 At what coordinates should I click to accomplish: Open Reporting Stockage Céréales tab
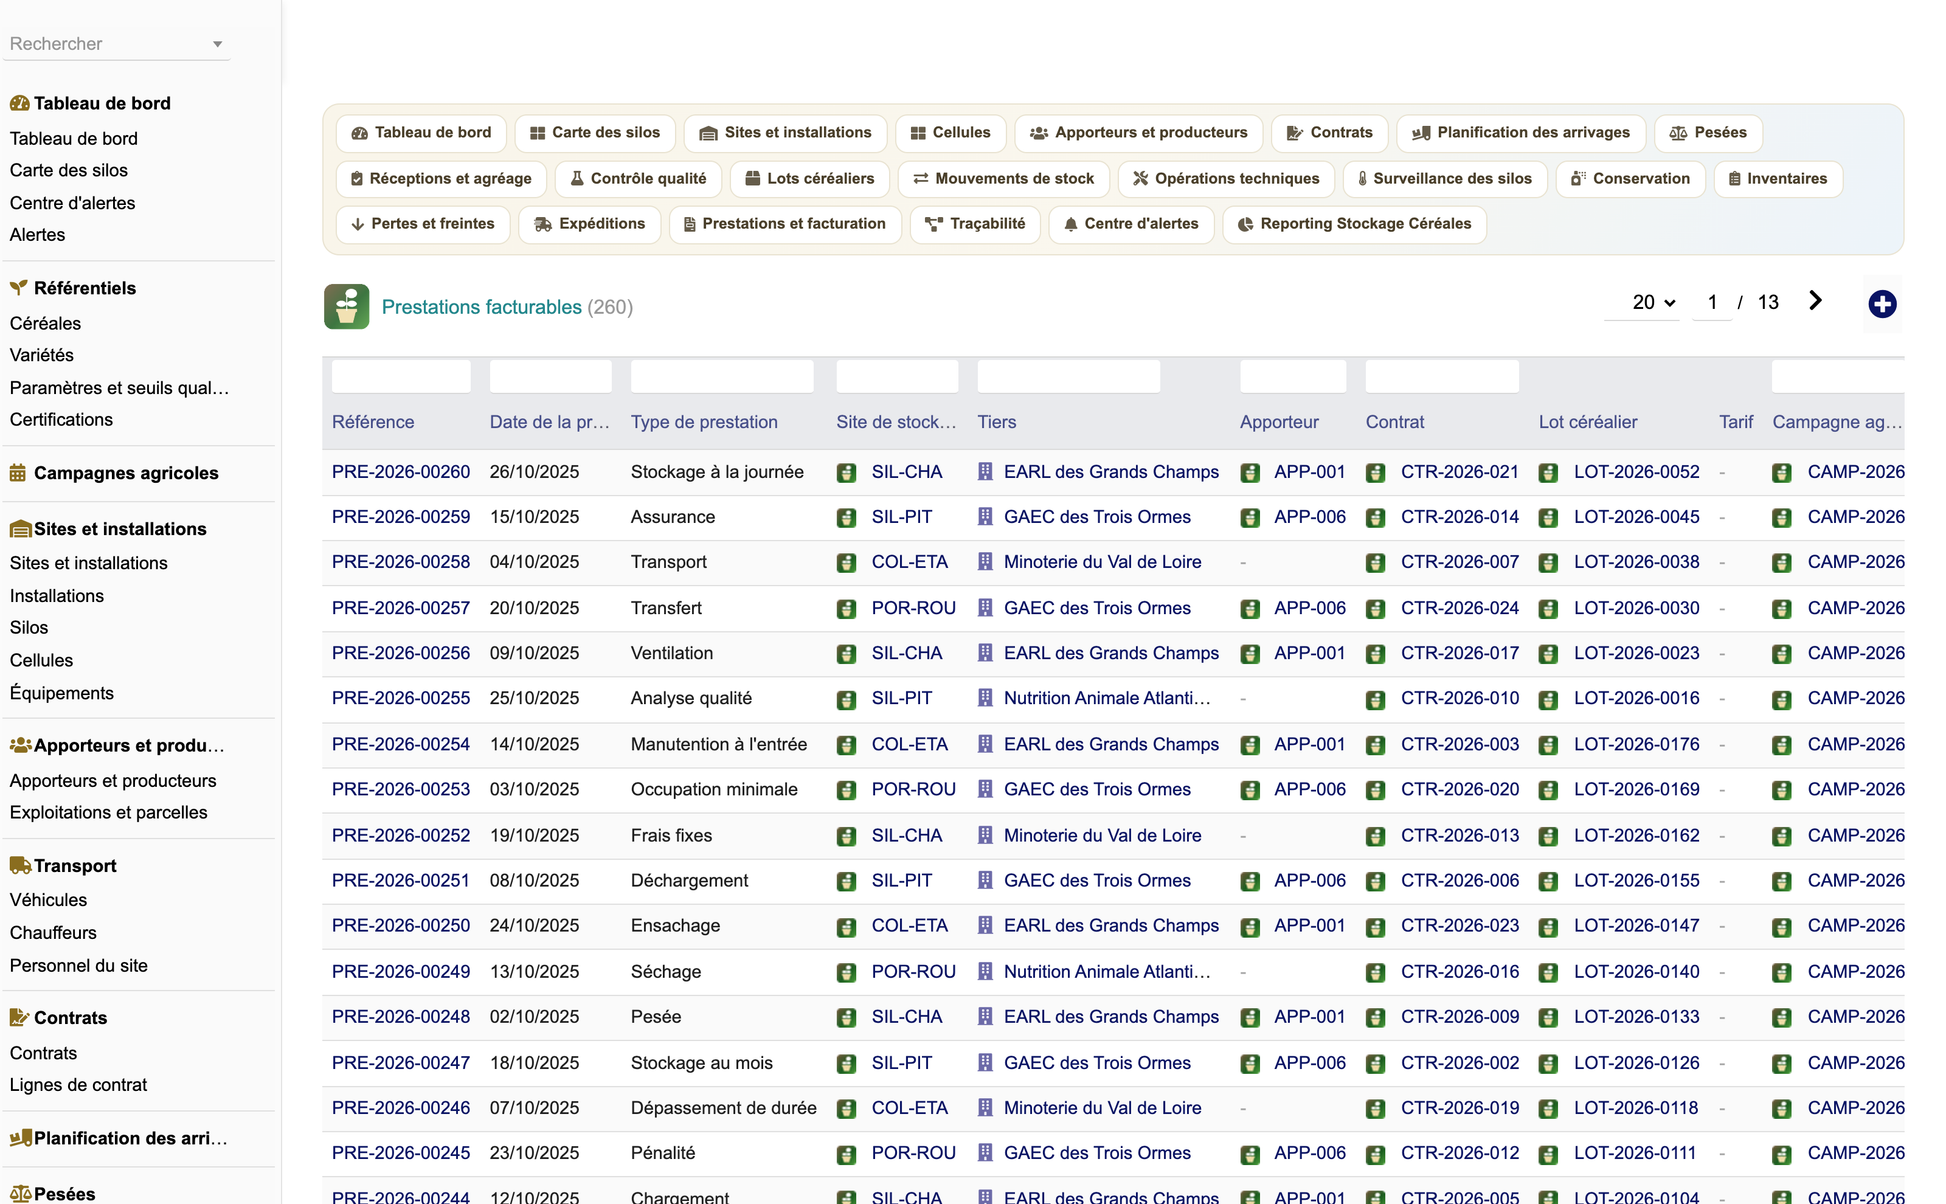pos(1354,224)
